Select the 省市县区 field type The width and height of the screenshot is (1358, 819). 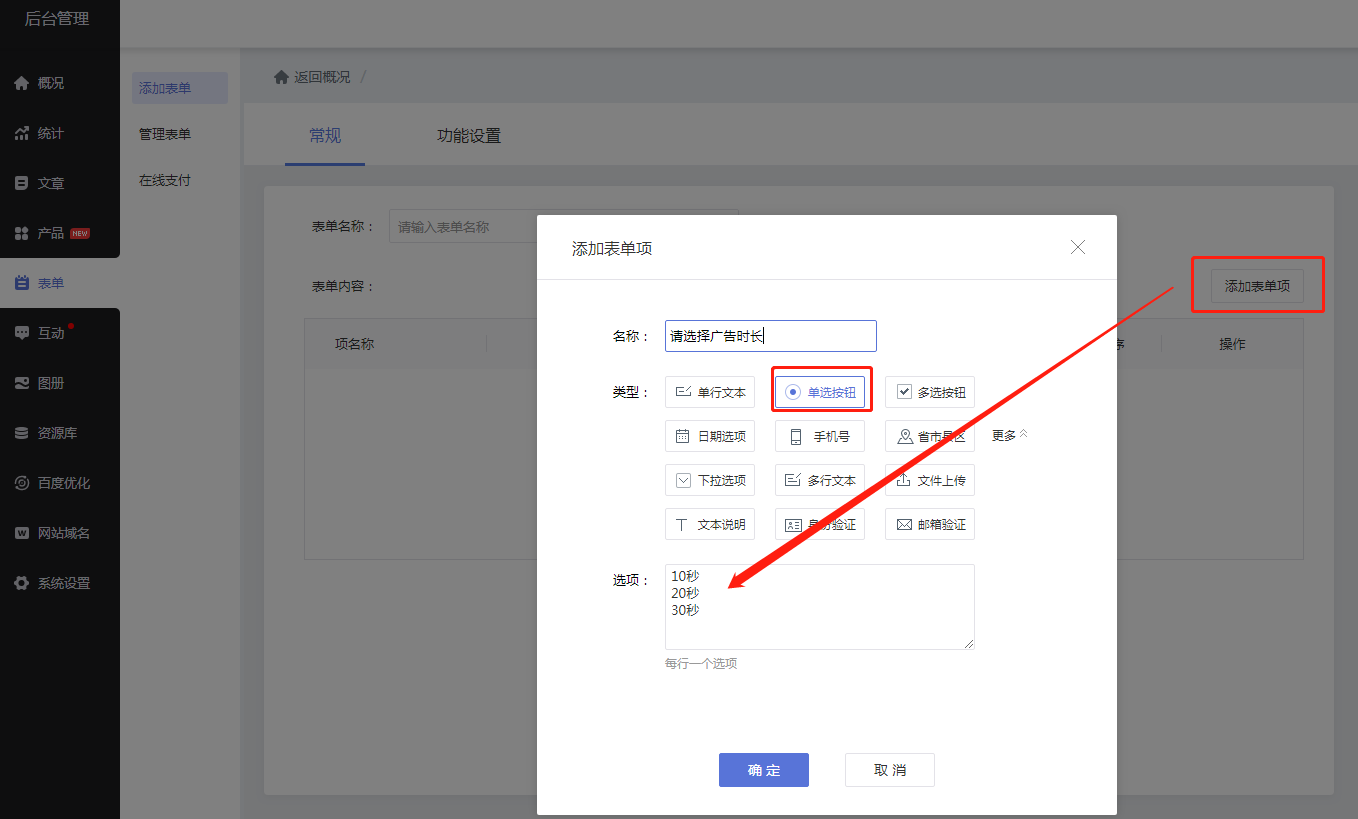point(930,436)
